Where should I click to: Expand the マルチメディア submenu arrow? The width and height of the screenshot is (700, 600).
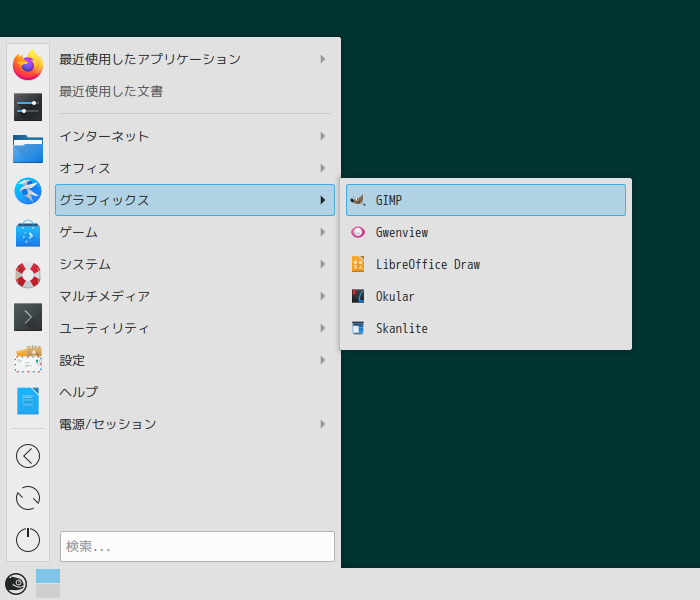(x=323, y=296)
